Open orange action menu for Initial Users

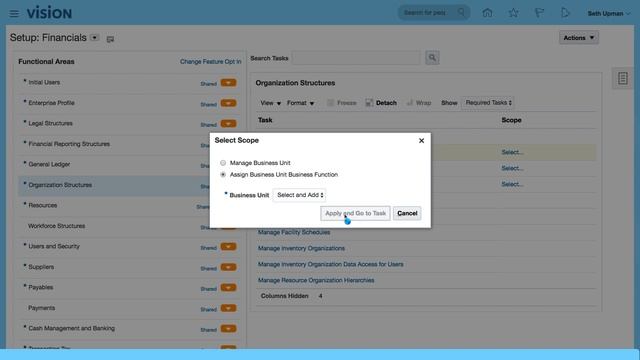coord(229,83)
